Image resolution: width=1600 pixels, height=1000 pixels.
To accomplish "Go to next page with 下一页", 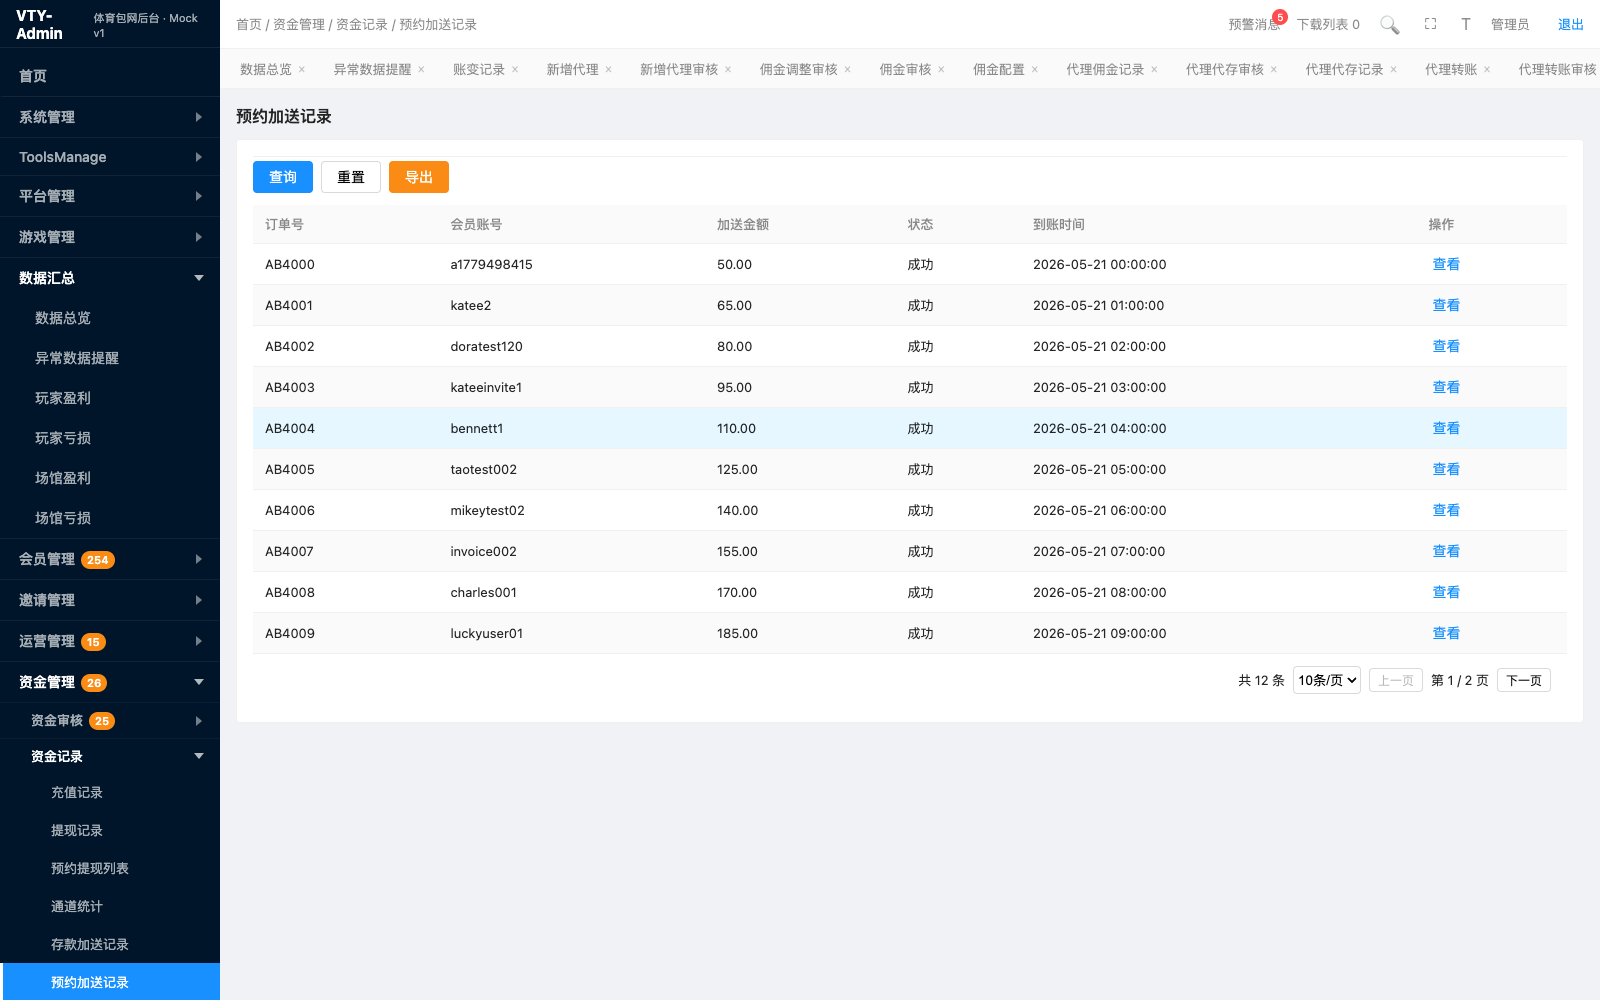I will coord(1524,680).
